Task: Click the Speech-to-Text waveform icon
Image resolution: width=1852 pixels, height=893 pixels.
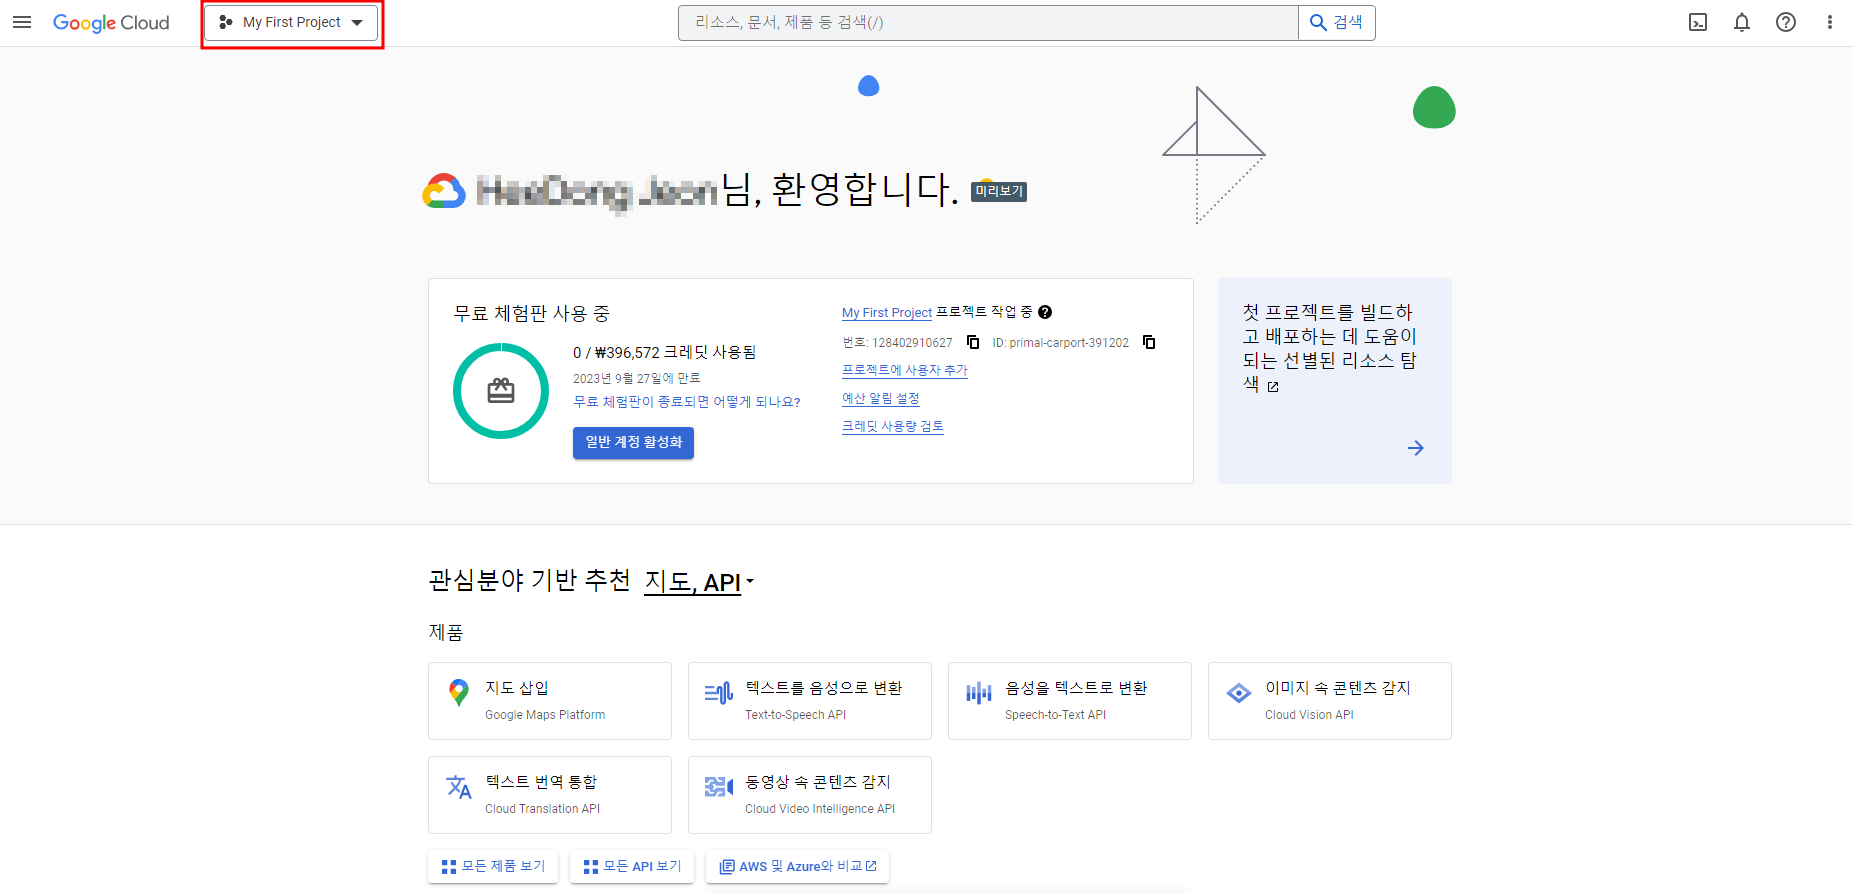Action: click(979, 692)
